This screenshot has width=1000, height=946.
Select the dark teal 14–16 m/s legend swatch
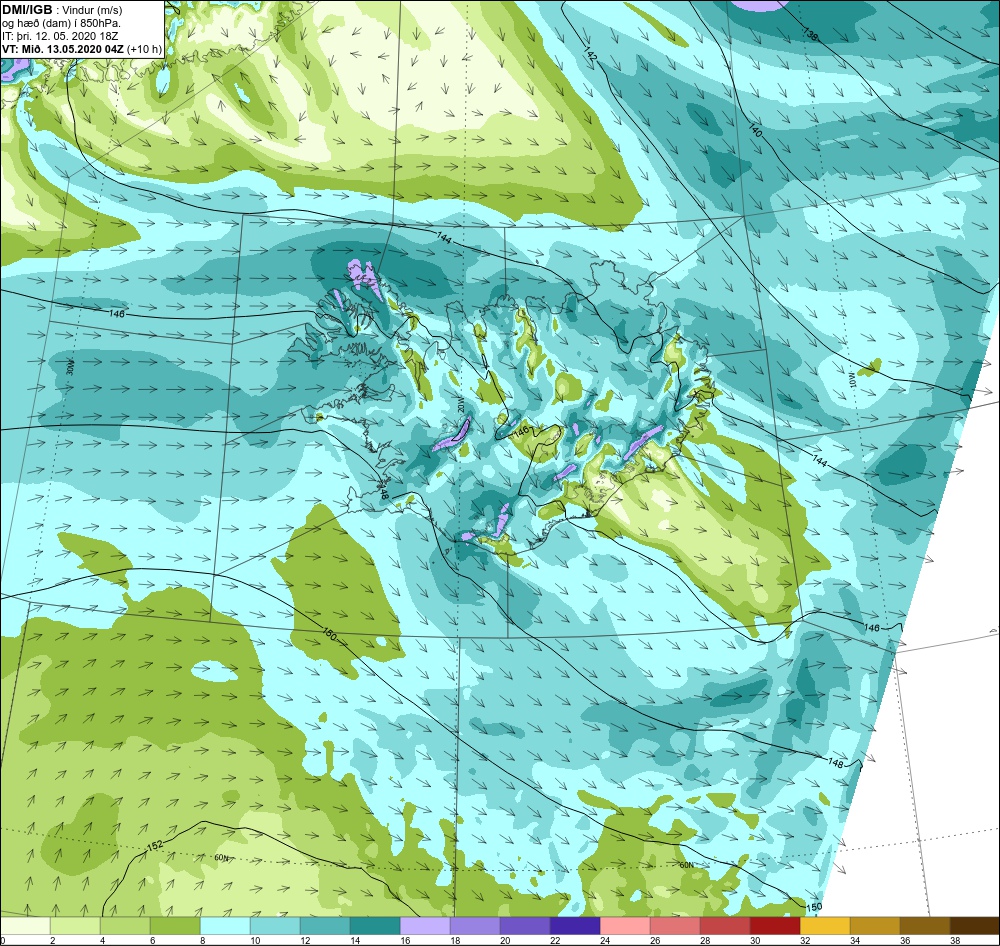point(375,926)
